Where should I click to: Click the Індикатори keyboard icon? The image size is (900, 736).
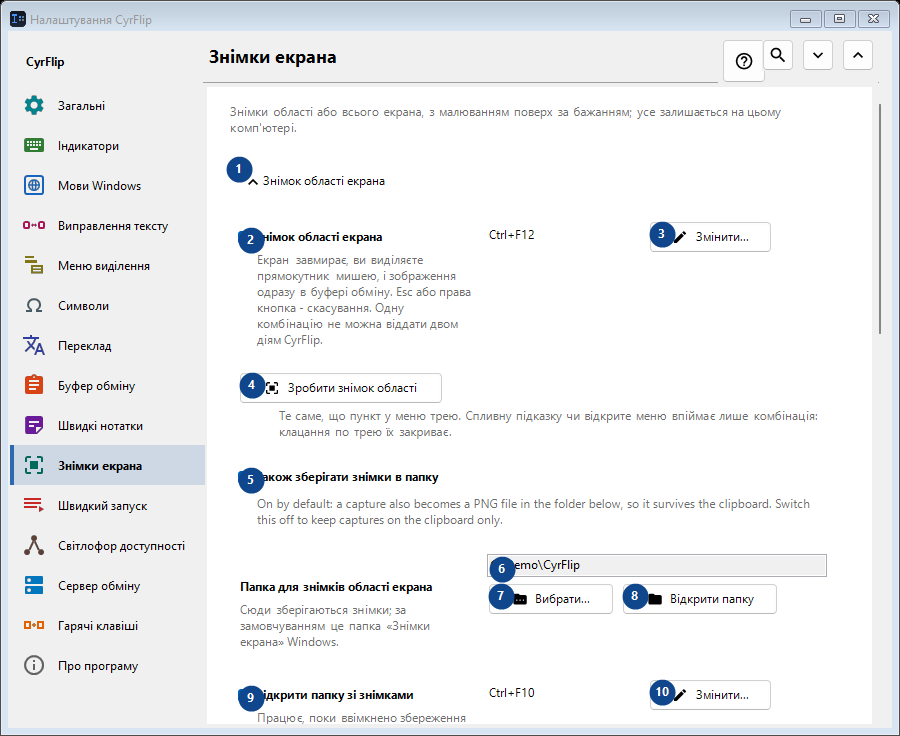point(34,146)
